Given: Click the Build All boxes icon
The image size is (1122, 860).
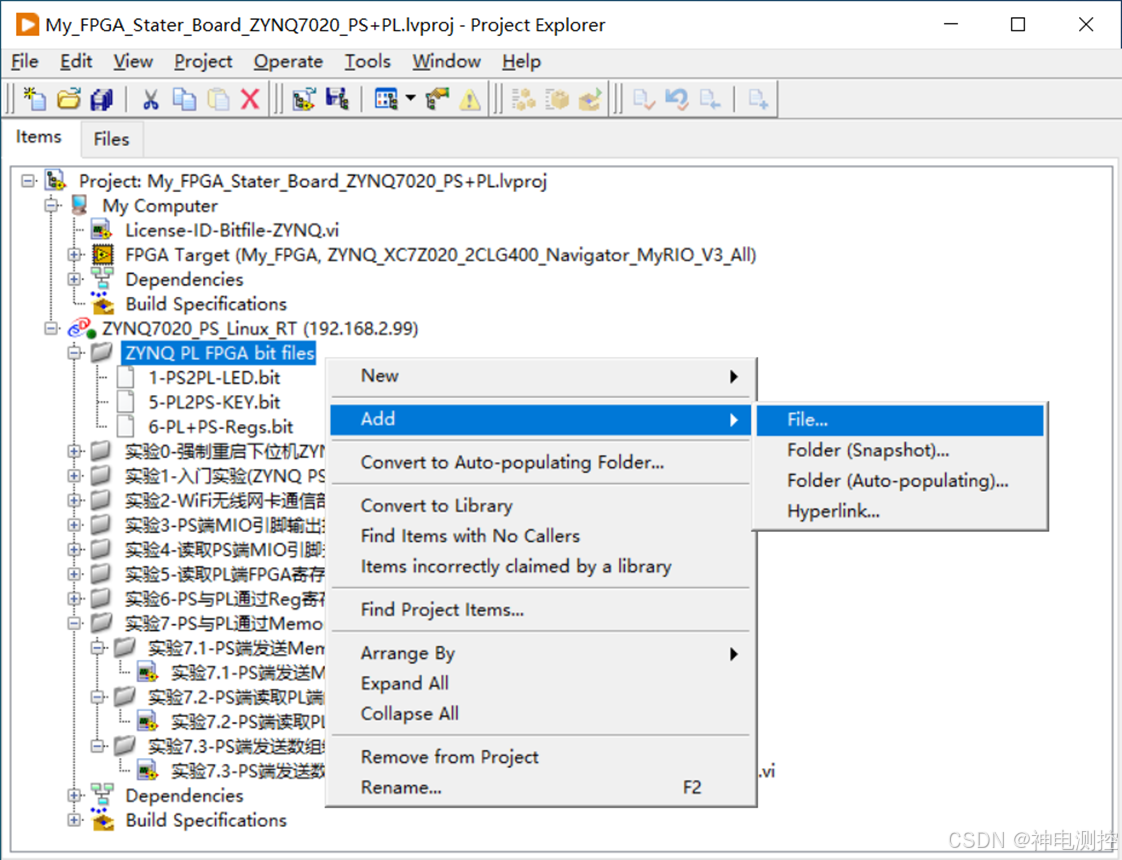Looking at the screenshot, I should 523,99.
